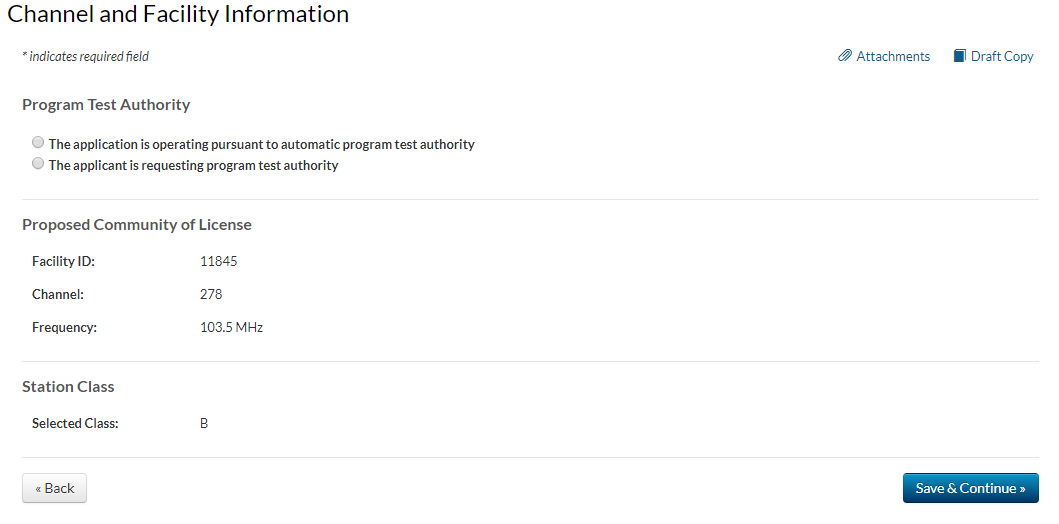Select the automatic program test authority radio button
This screenshot has width=1059, height=524.
click(38, 143)
